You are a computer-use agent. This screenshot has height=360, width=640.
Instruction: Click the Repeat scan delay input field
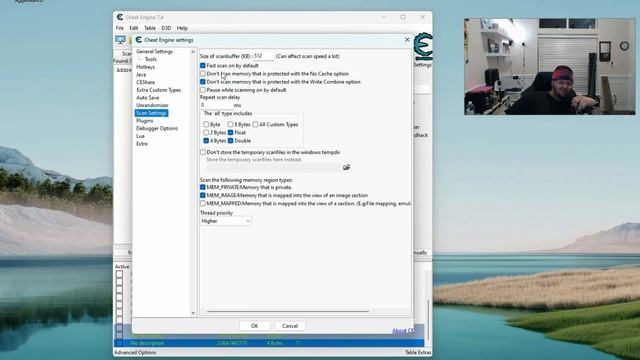216,105
